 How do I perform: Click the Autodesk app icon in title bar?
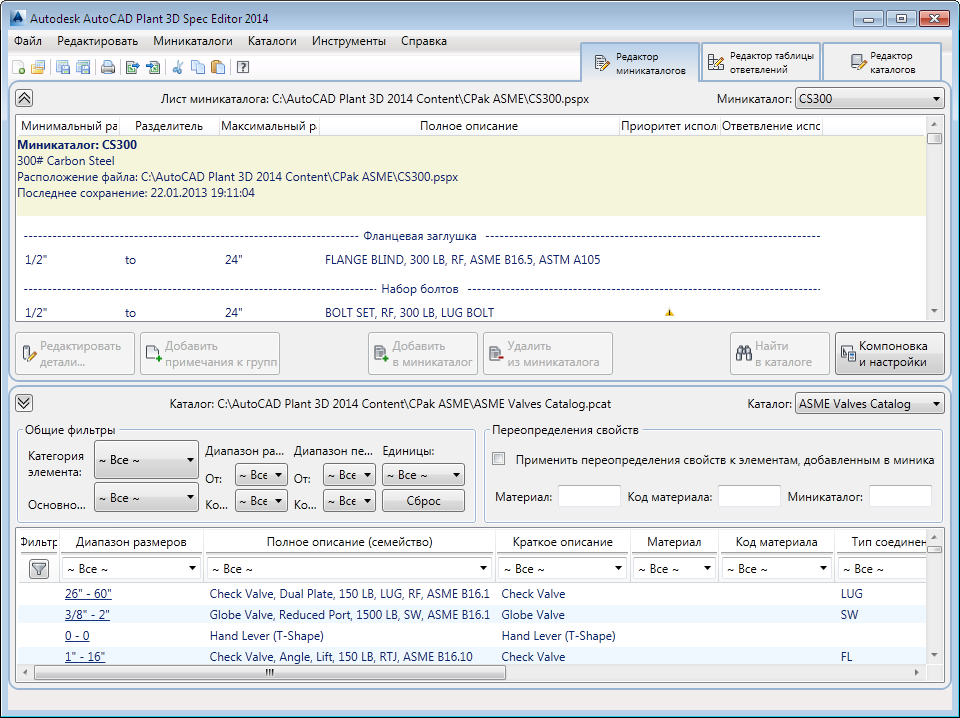[18, 18]
